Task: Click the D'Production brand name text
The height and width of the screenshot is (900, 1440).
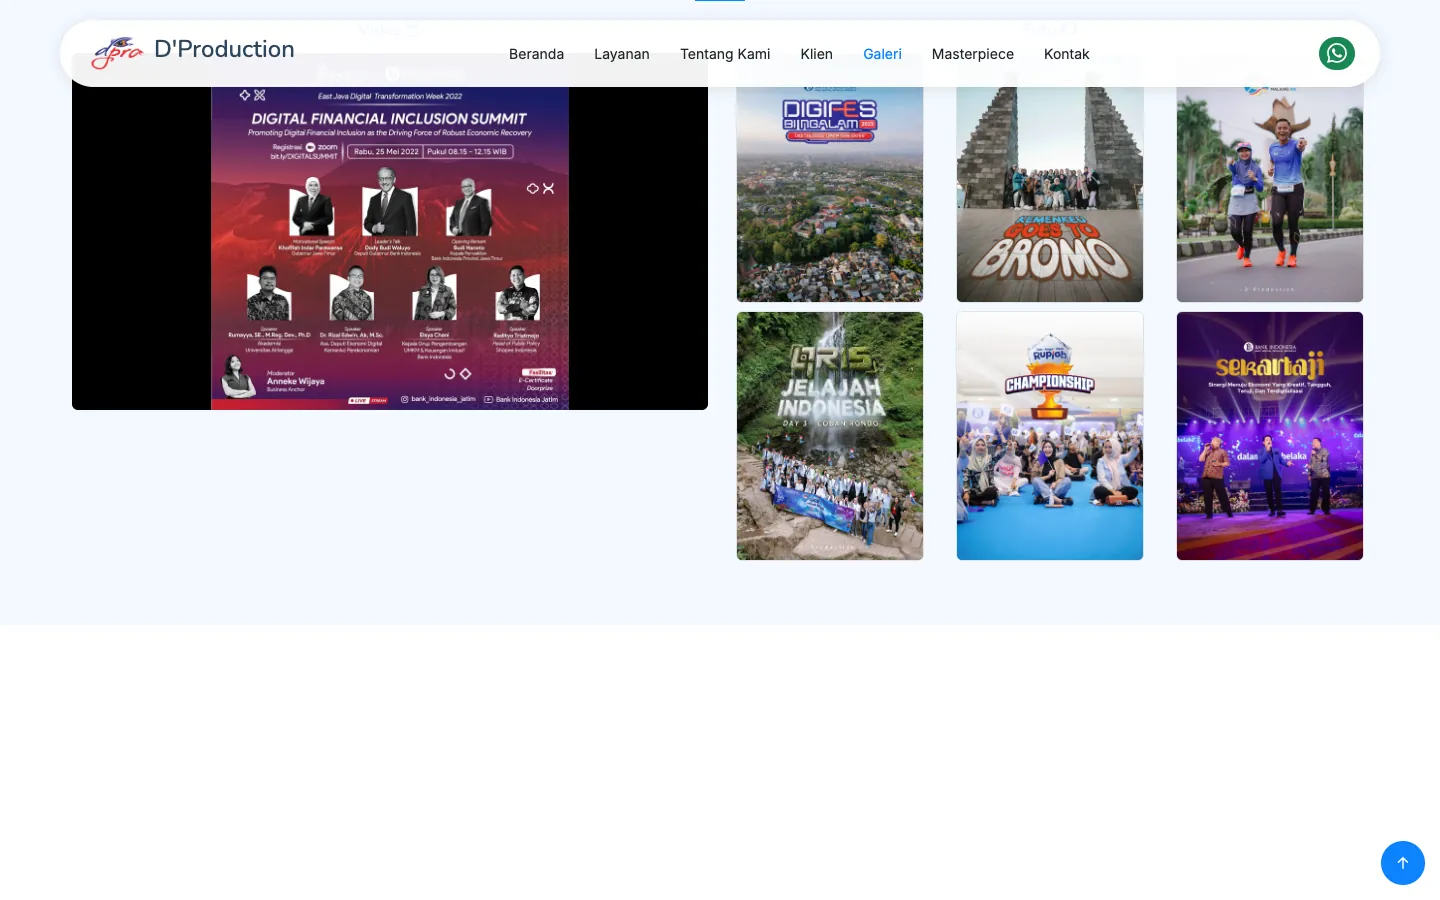Action: click(x=224, y=50)
